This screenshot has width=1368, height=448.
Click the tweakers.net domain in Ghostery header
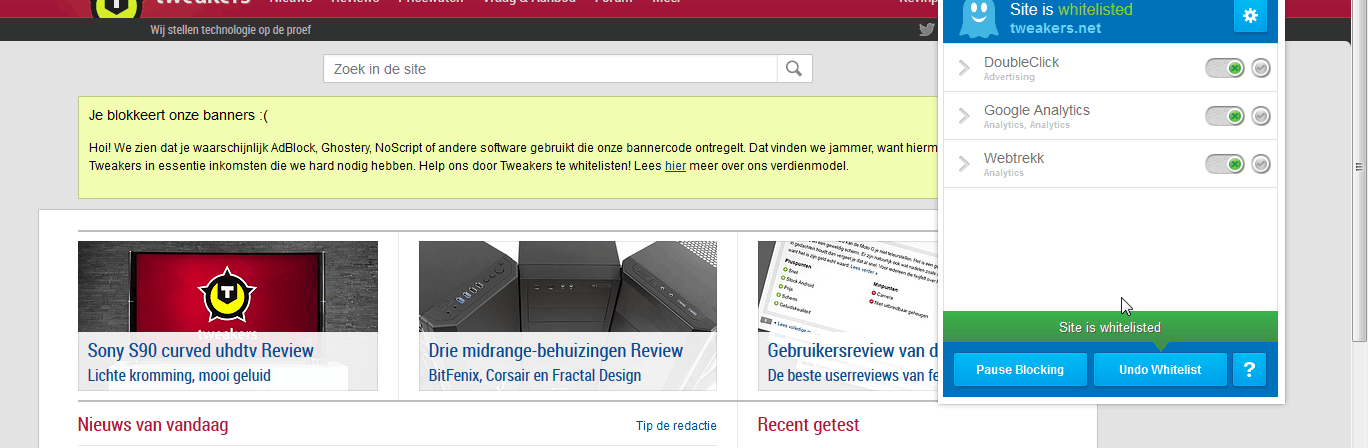1055,28
